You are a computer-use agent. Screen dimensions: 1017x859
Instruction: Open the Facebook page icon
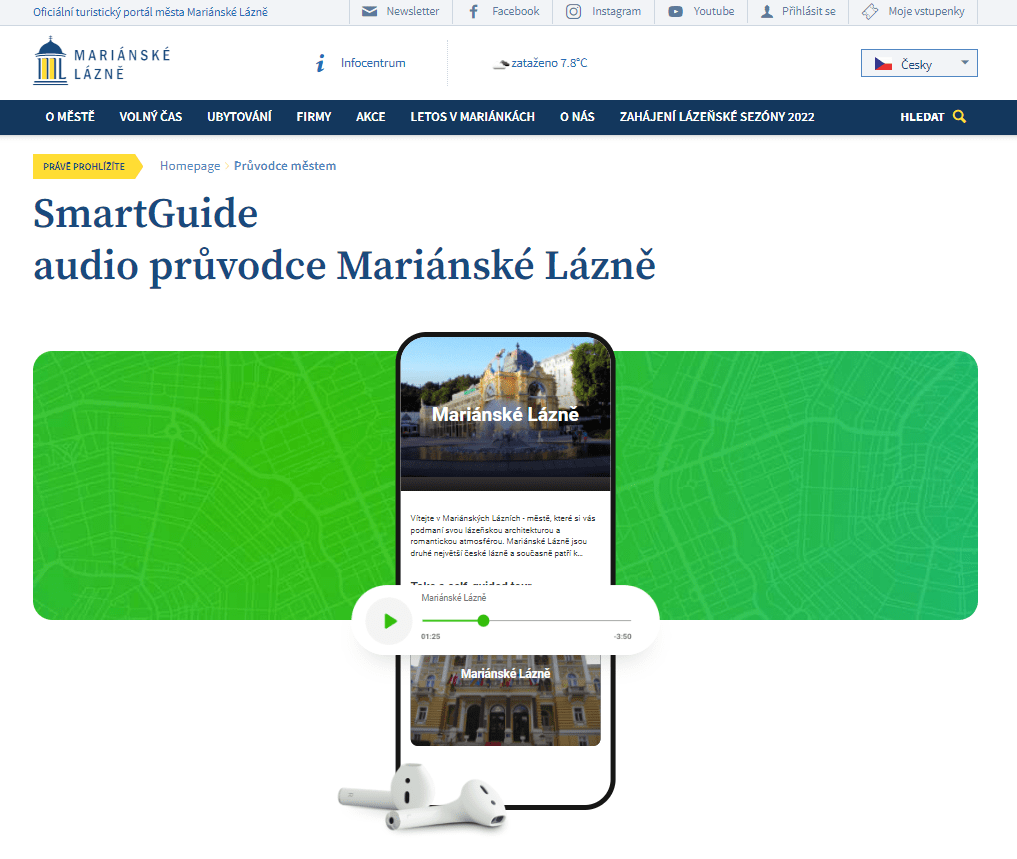471,12
